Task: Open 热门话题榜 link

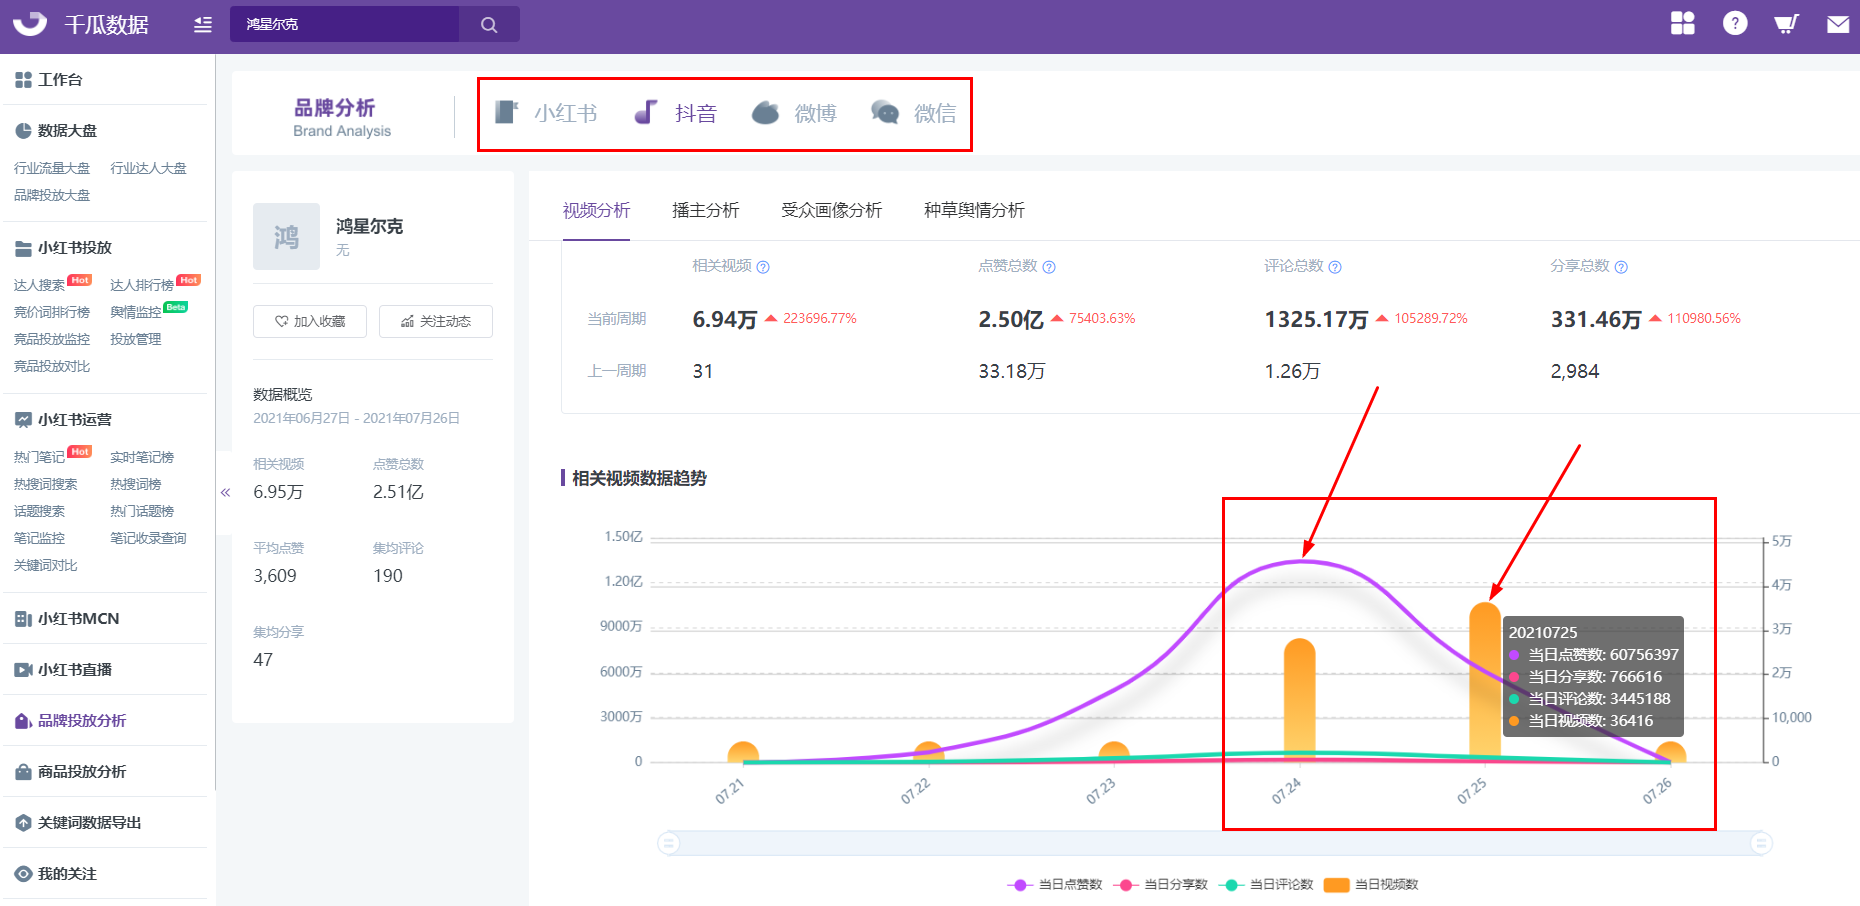Action: pos(142,511)
